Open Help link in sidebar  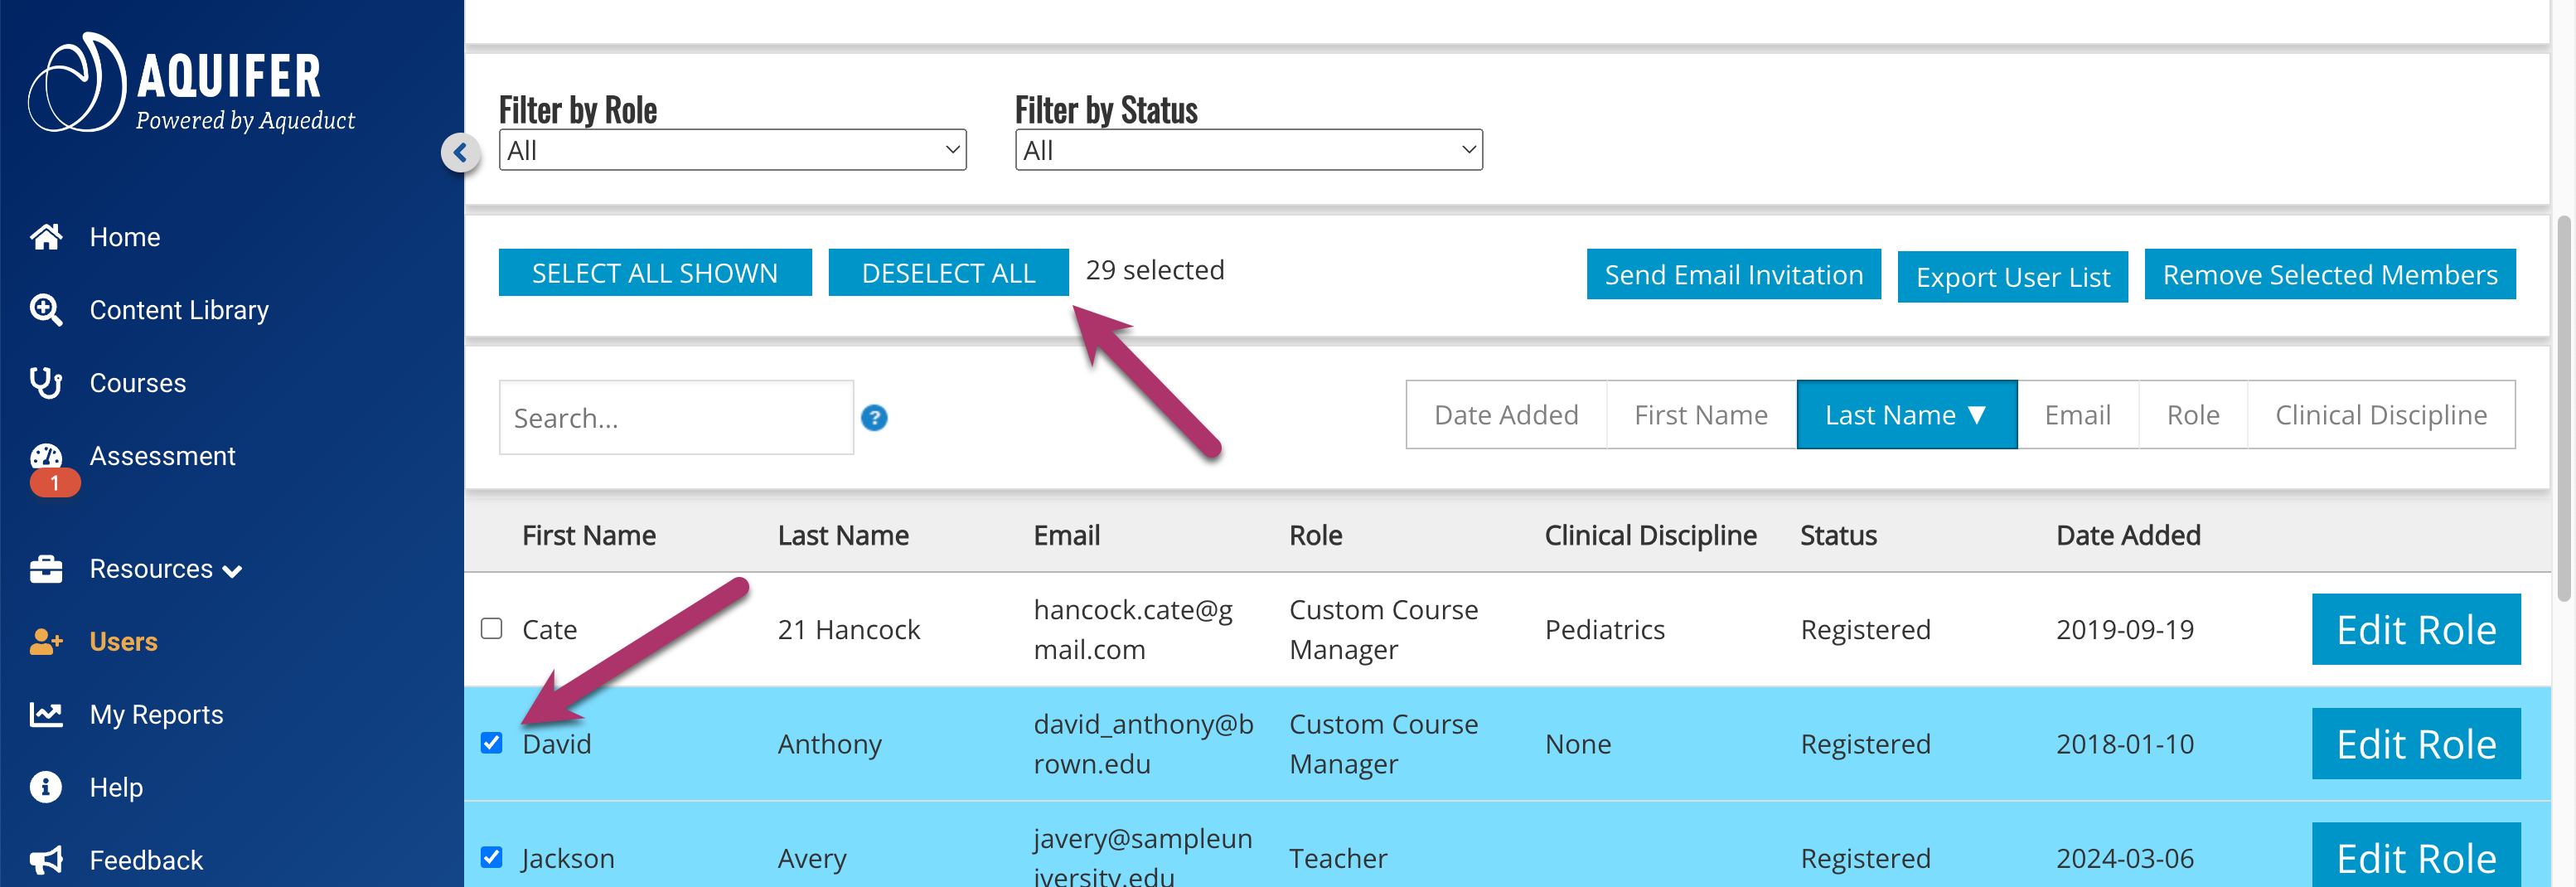(x=116, y=788)
